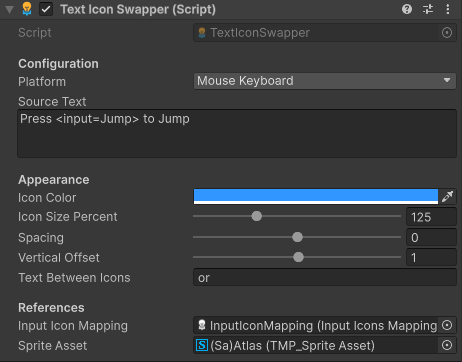Disable the Text Icon Swapper component checkbox

pyautogui.click(x=46, y=9)
